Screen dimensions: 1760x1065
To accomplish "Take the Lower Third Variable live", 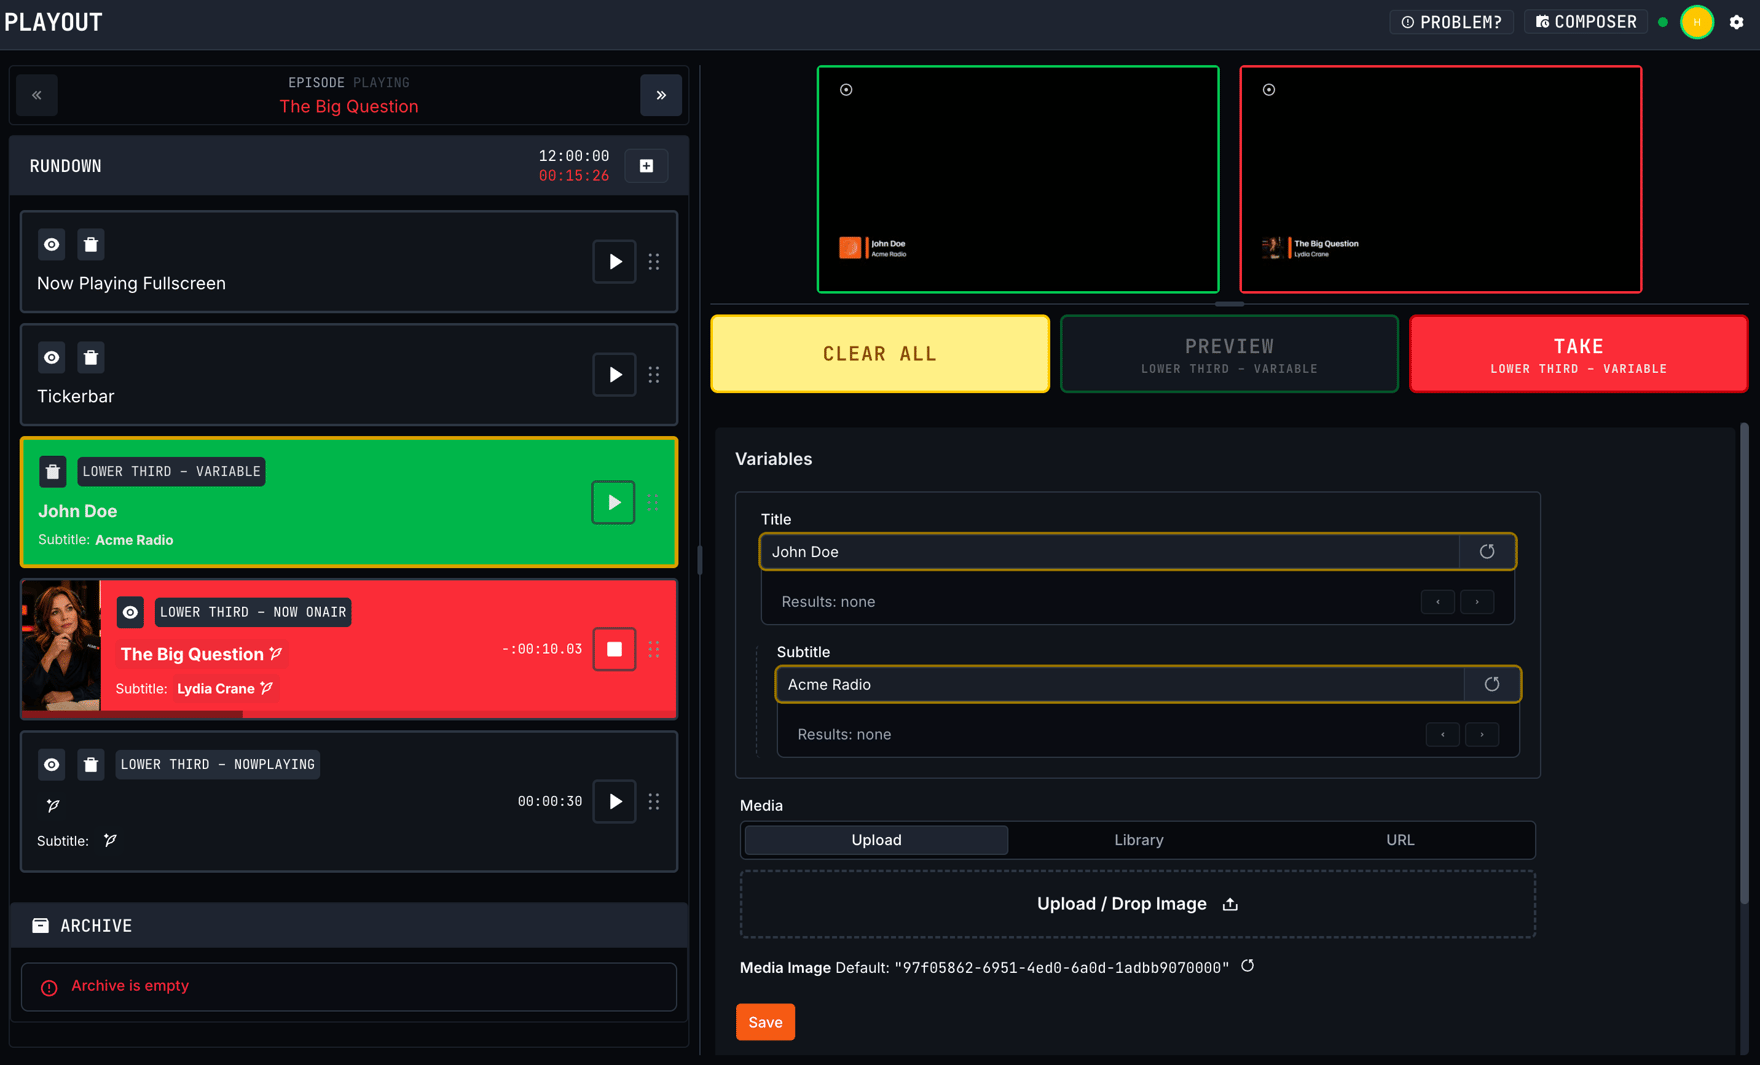I will click(1578, 355).
